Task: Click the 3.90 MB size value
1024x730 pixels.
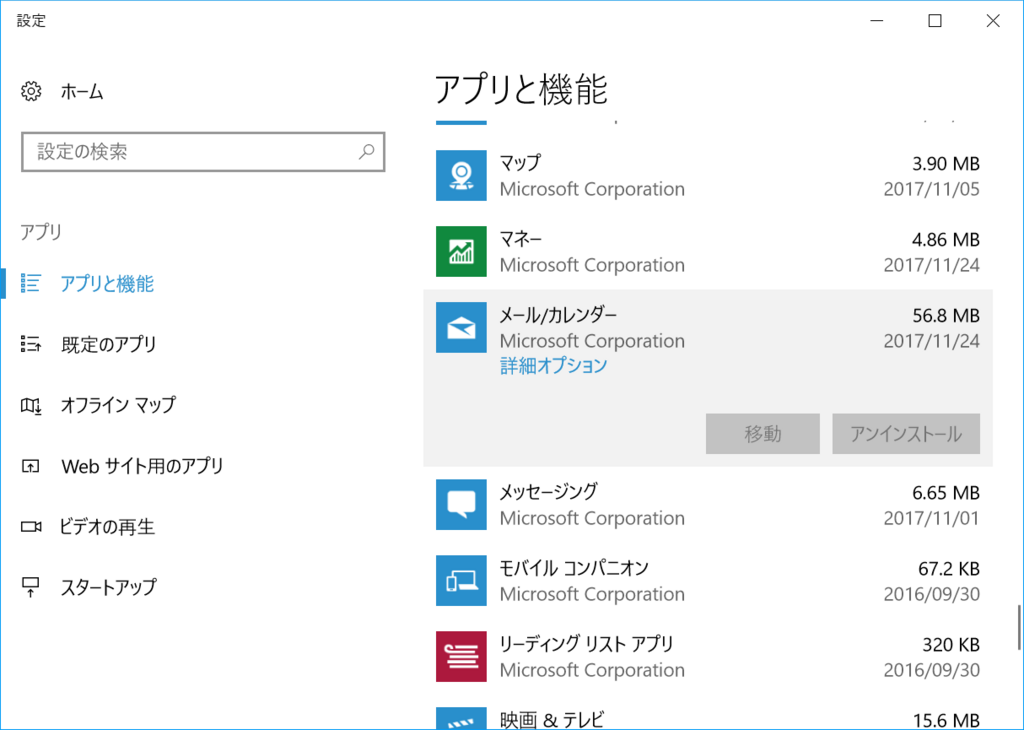Action: (x=946, y=163)
